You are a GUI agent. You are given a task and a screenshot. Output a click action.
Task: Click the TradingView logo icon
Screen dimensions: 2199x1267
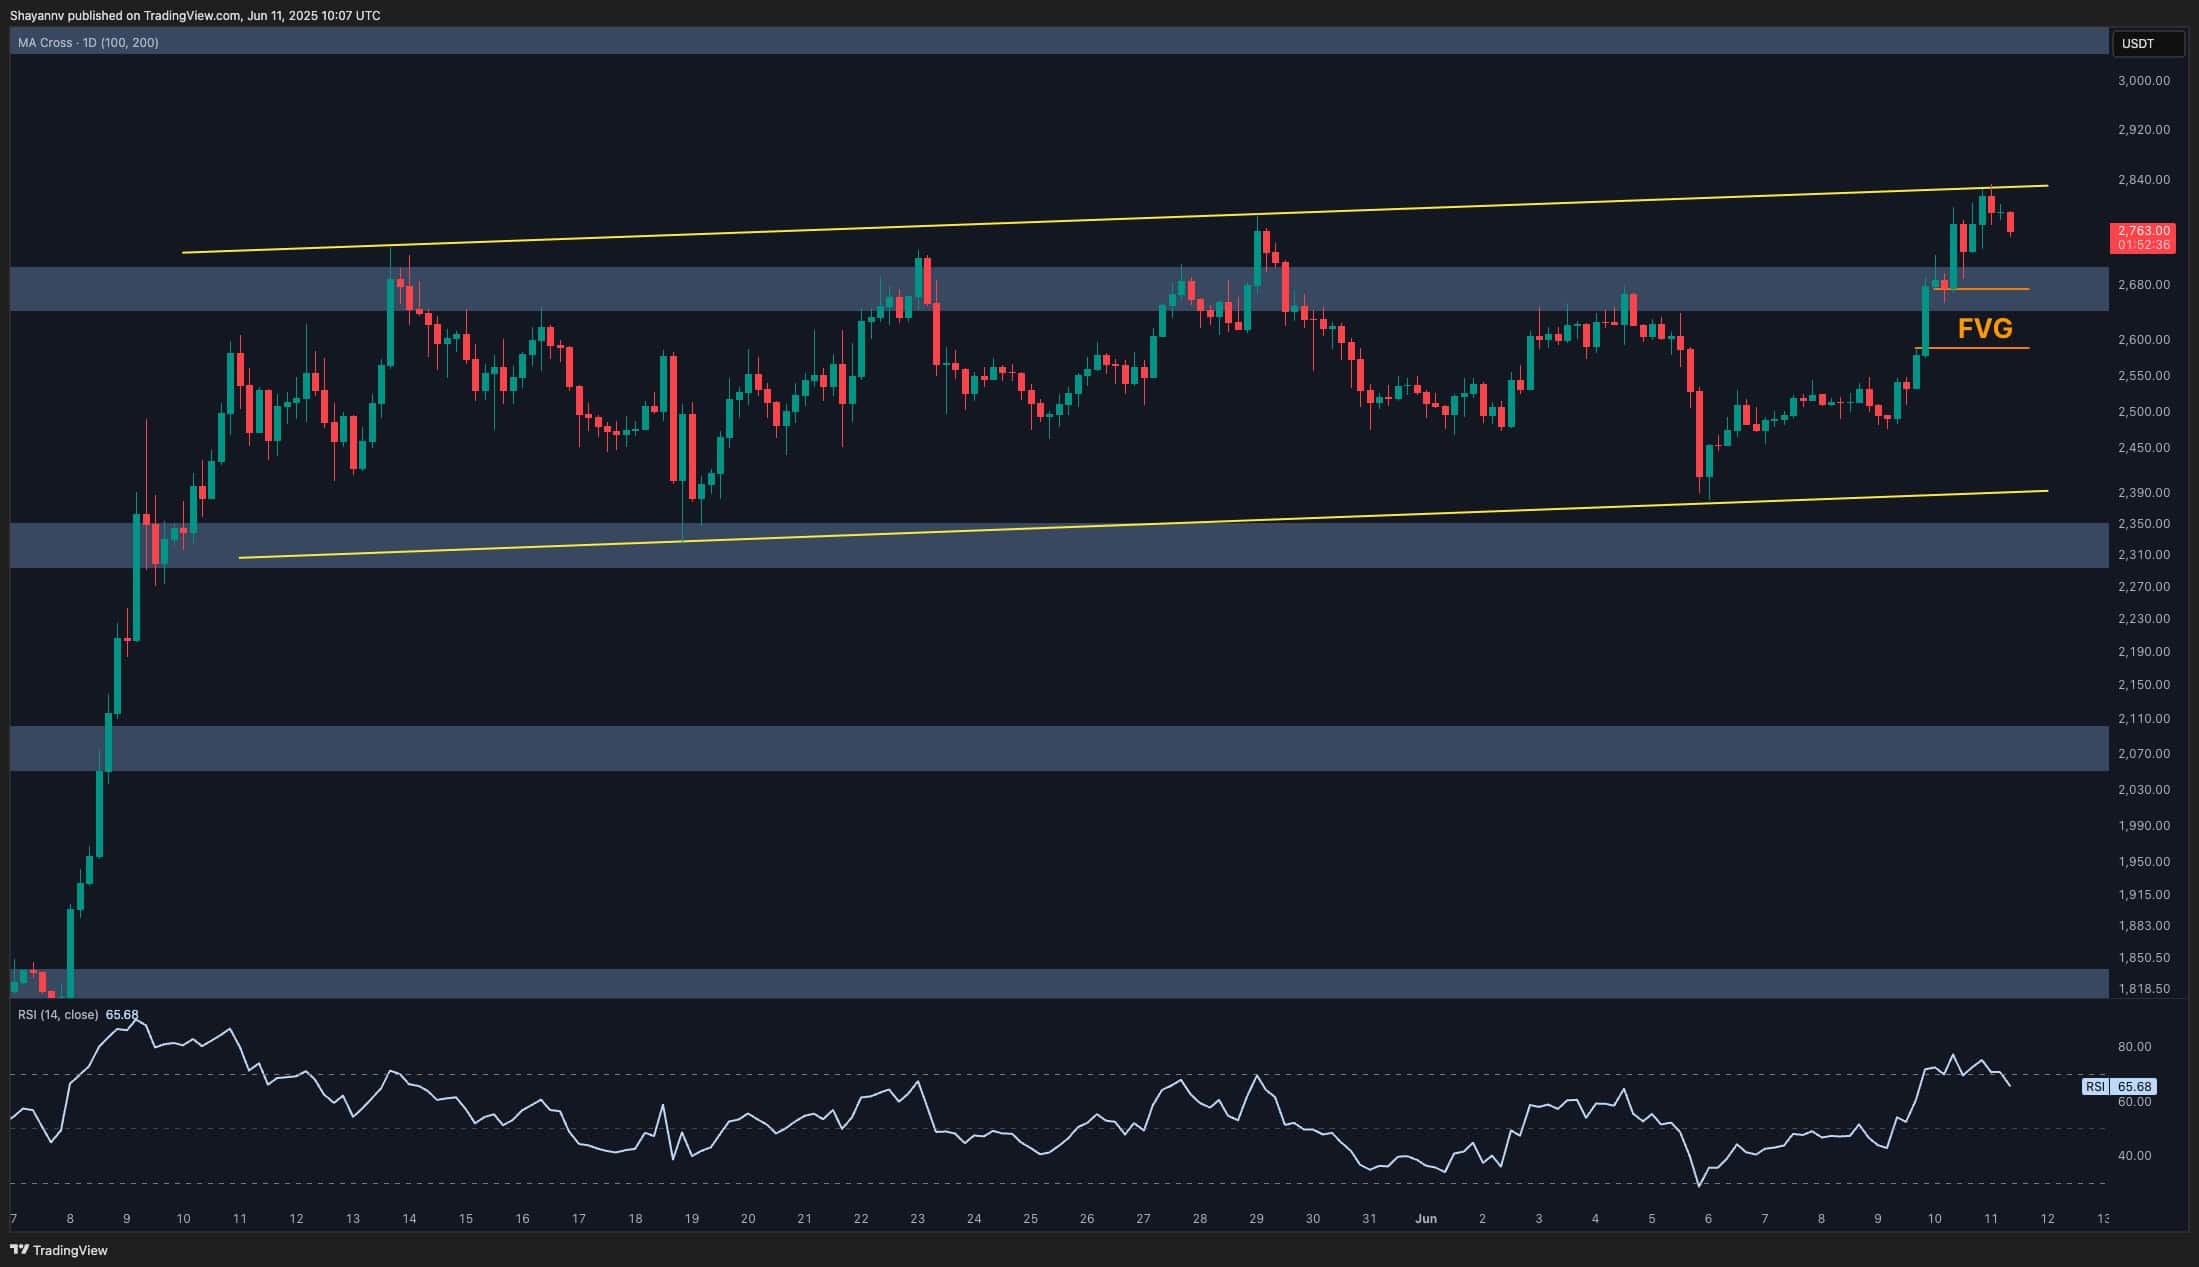(19, 1249)
